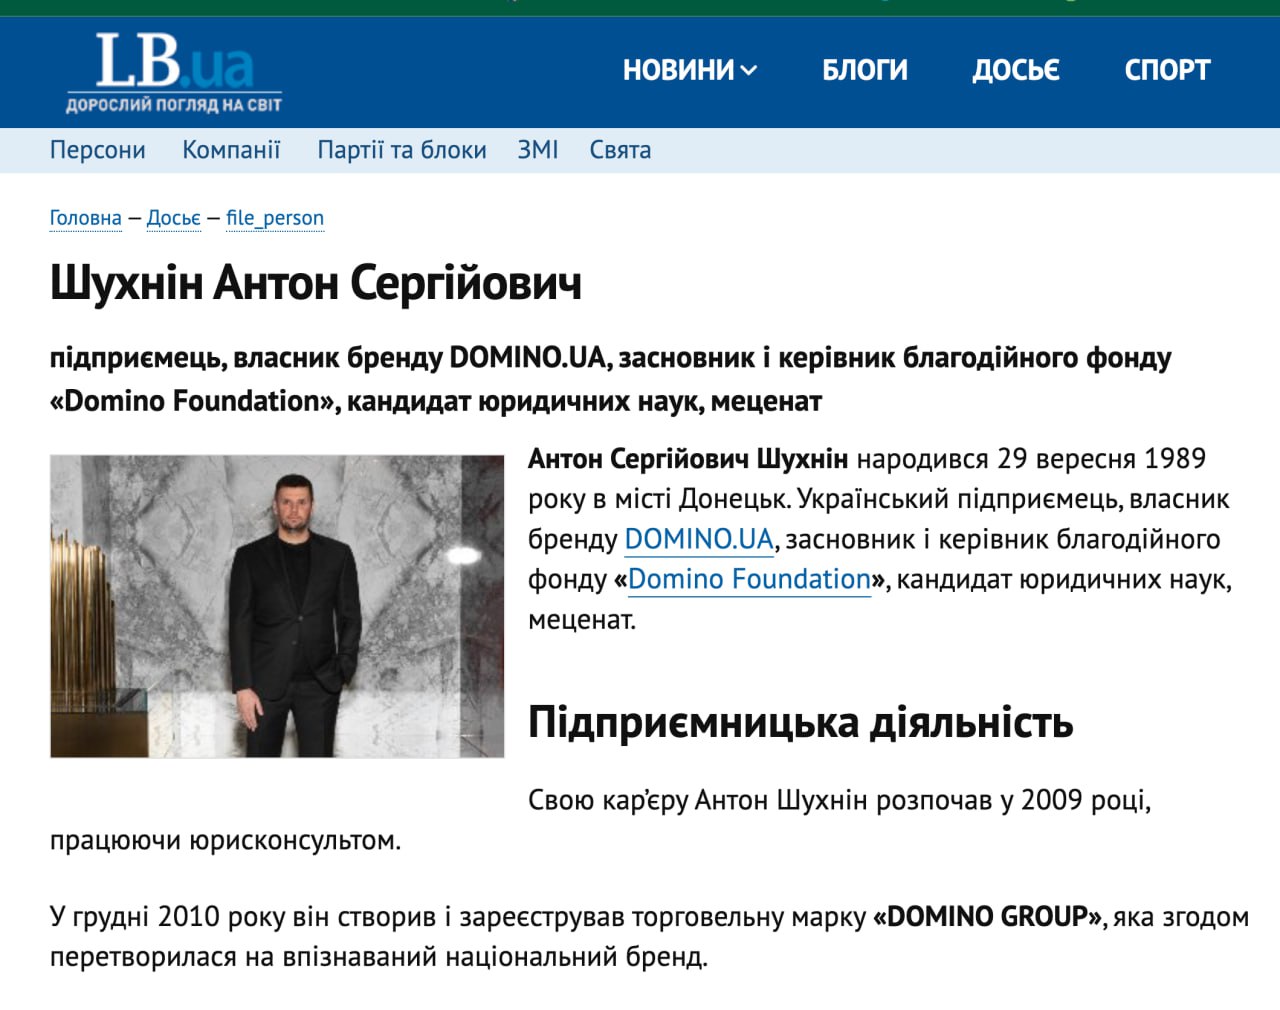Image resolution: width=1280 pixels, height=1010 pixels.
Task: Open the БЛОГИ menu item
Action: pos(865,70)
